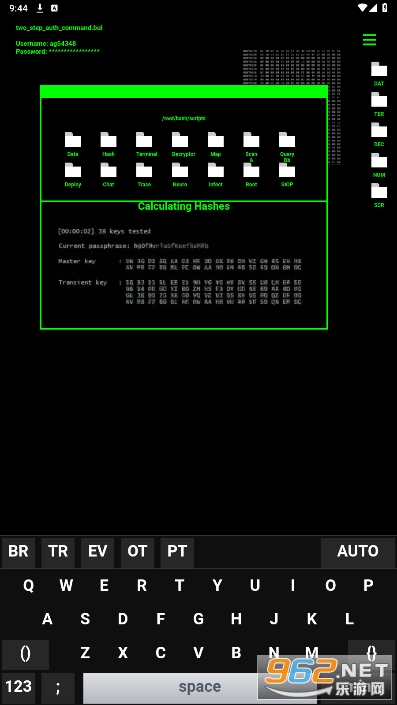
Task: Tap the F key
Action: [x=161, y=619]
